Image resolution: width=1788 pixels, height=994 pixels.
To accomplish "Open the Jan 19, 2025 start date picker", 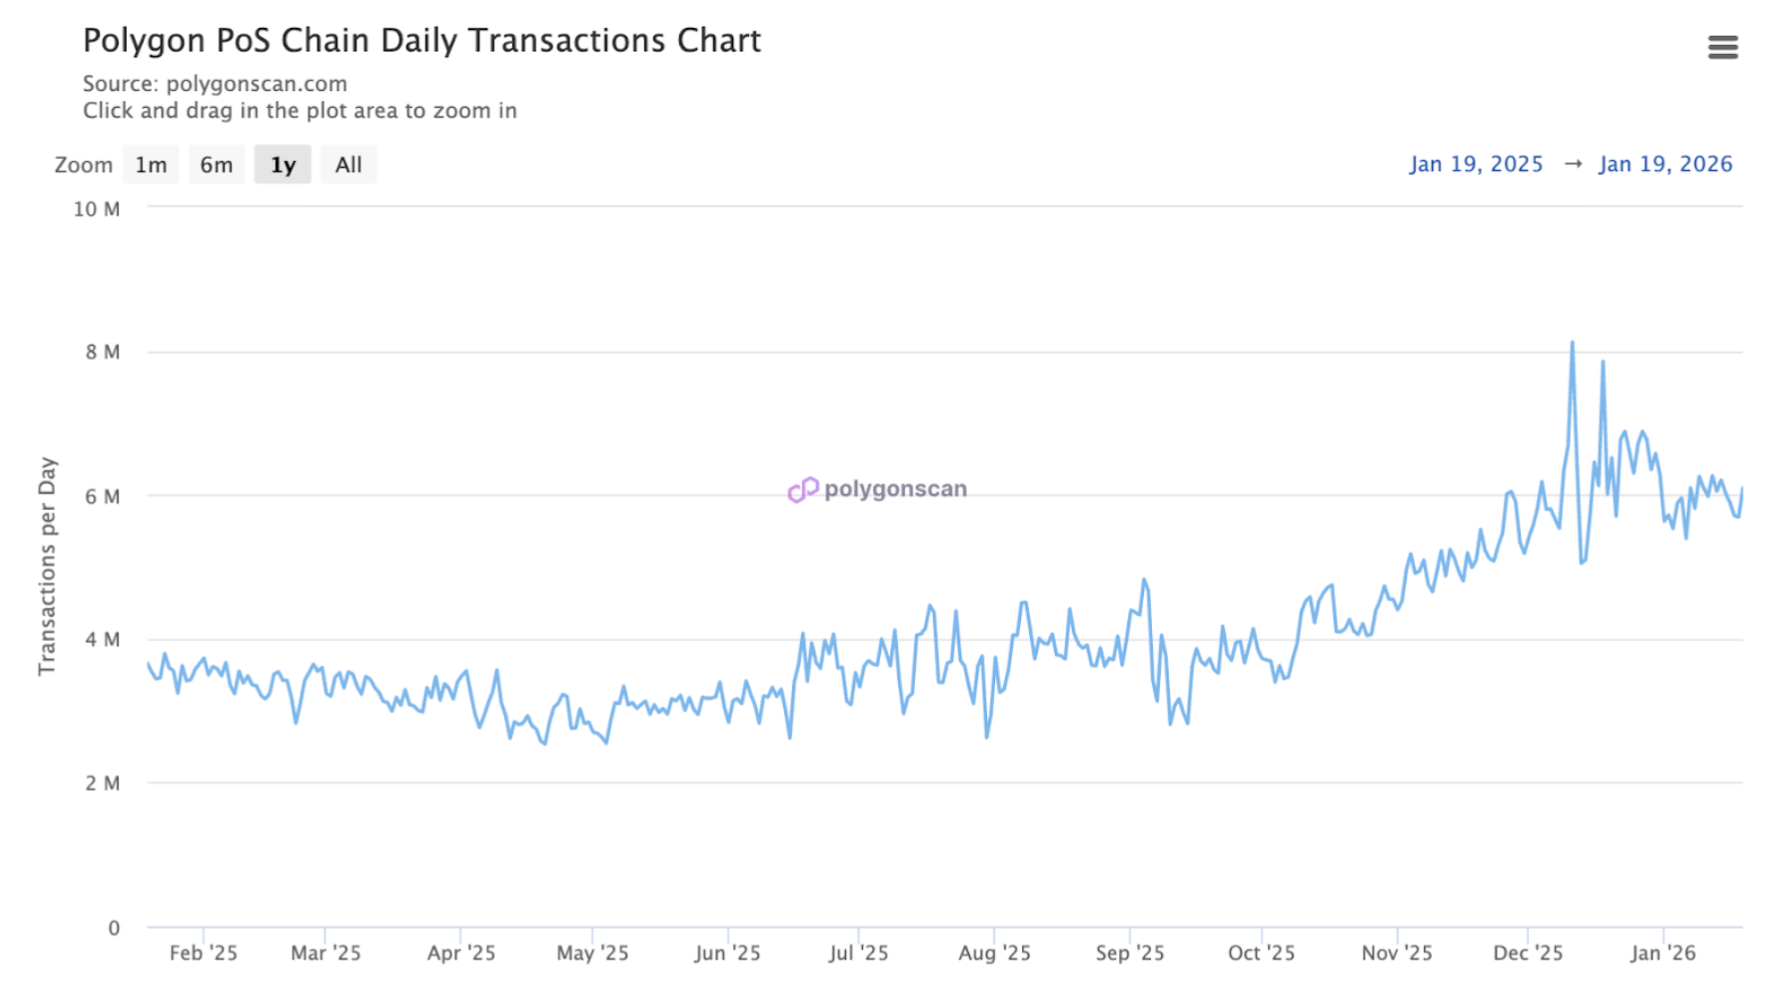I will [x=1476, y=163].
